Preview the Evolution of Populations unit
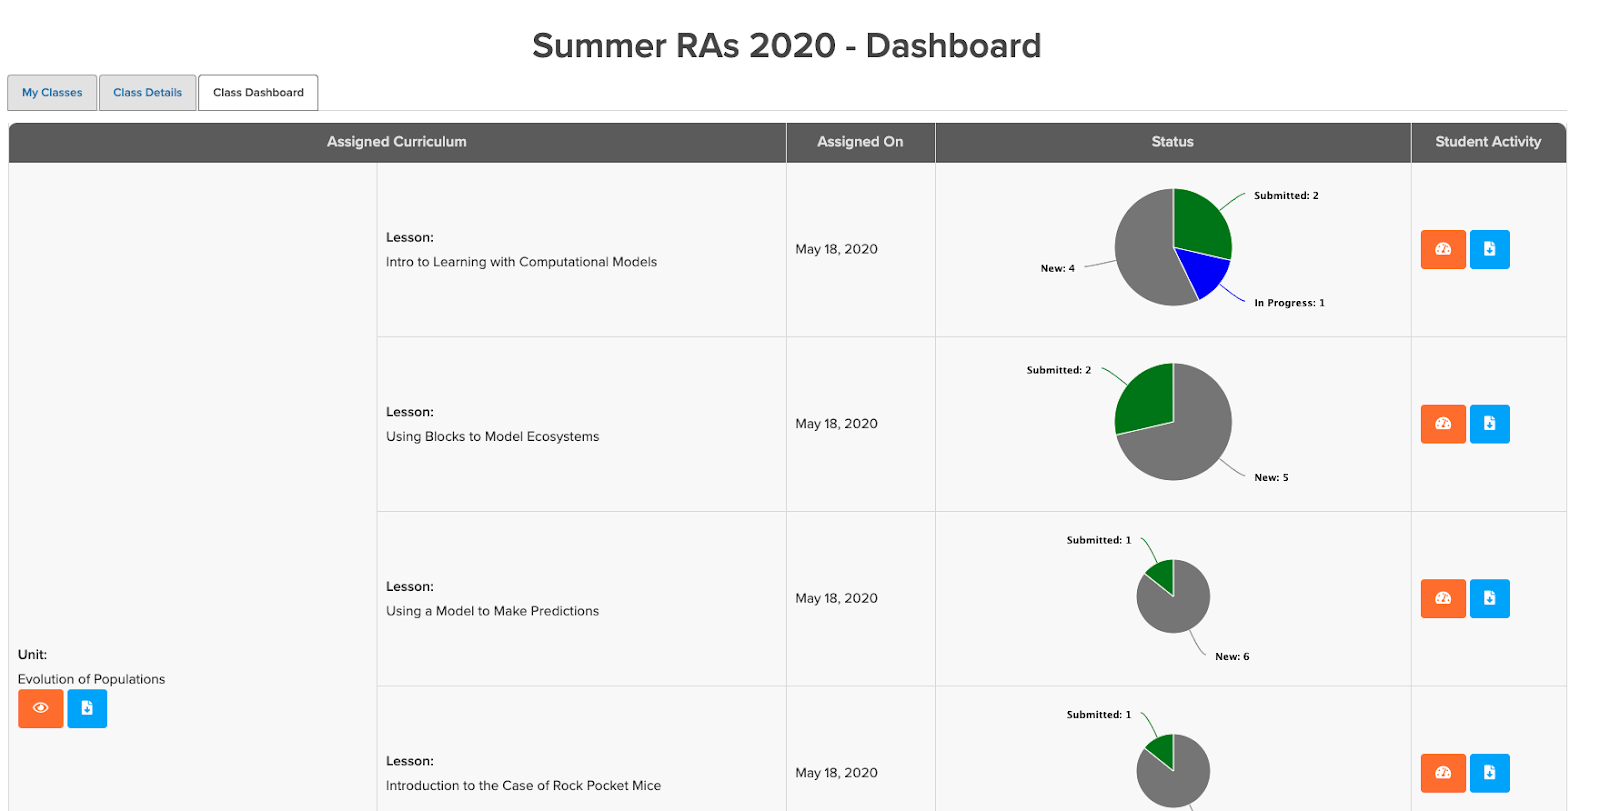1600x811 pixels. [x=41, y=709]
